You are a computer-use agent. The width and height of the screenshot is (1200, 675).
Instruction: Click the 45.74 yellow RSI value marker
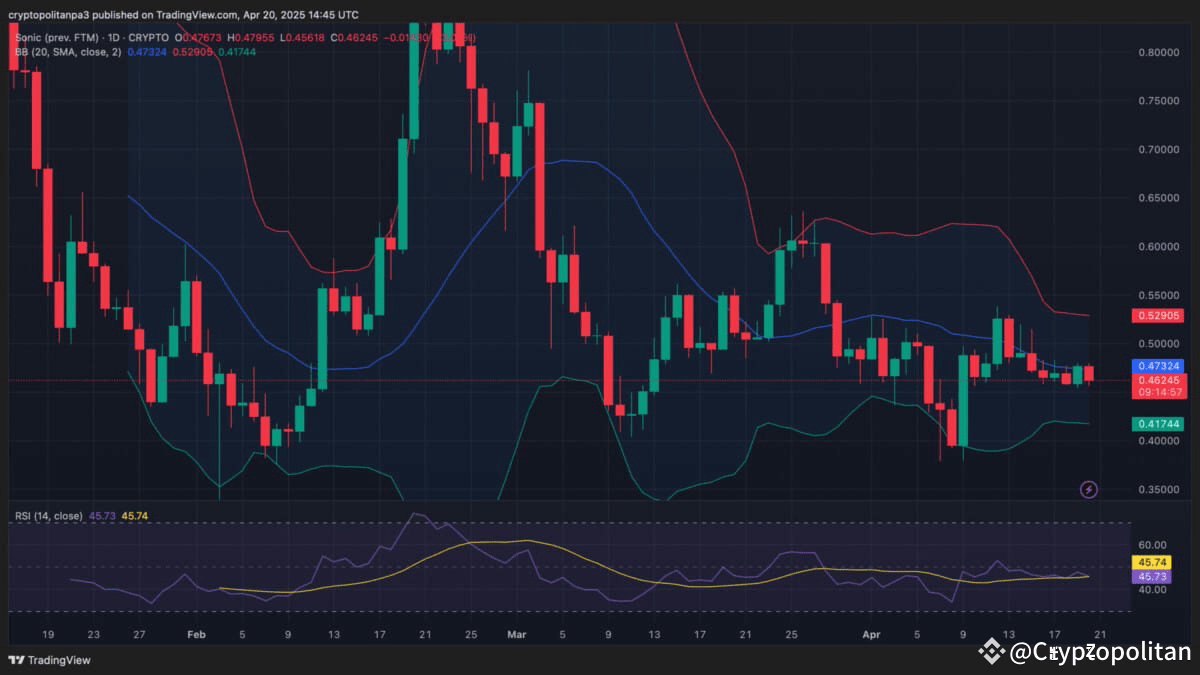coord(1152,562)
